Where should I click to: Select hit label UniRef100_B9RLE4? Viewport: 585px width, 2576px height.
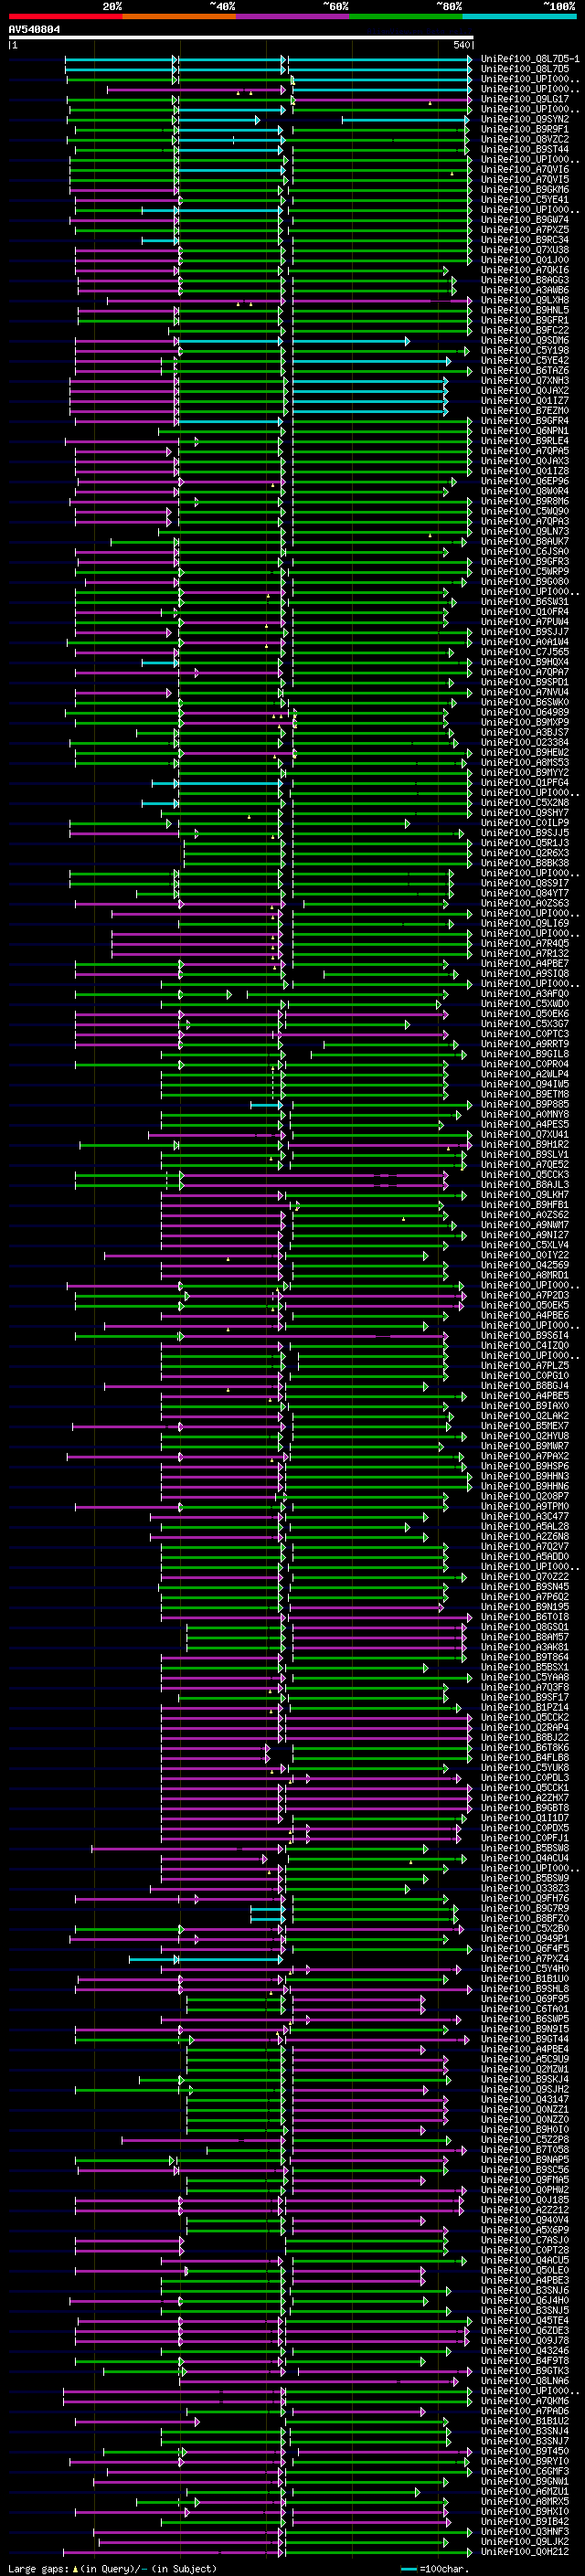(524, 441)
